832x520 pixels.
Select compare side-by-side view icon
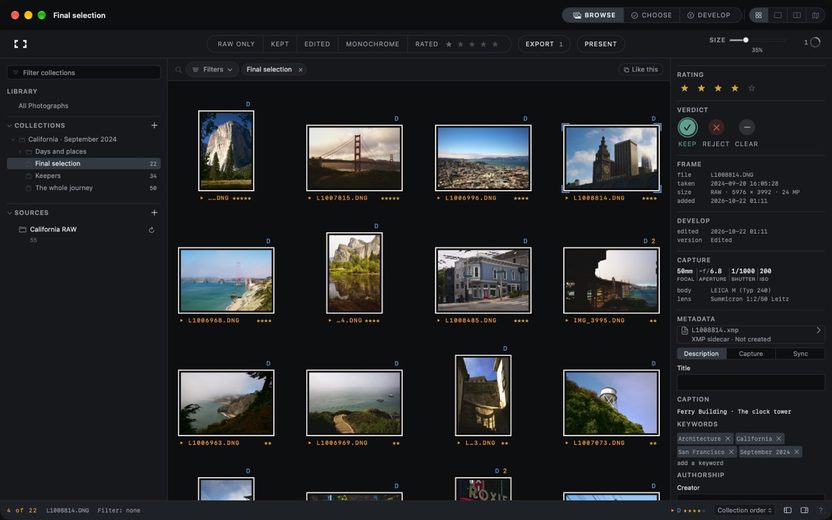click(796, 15)
